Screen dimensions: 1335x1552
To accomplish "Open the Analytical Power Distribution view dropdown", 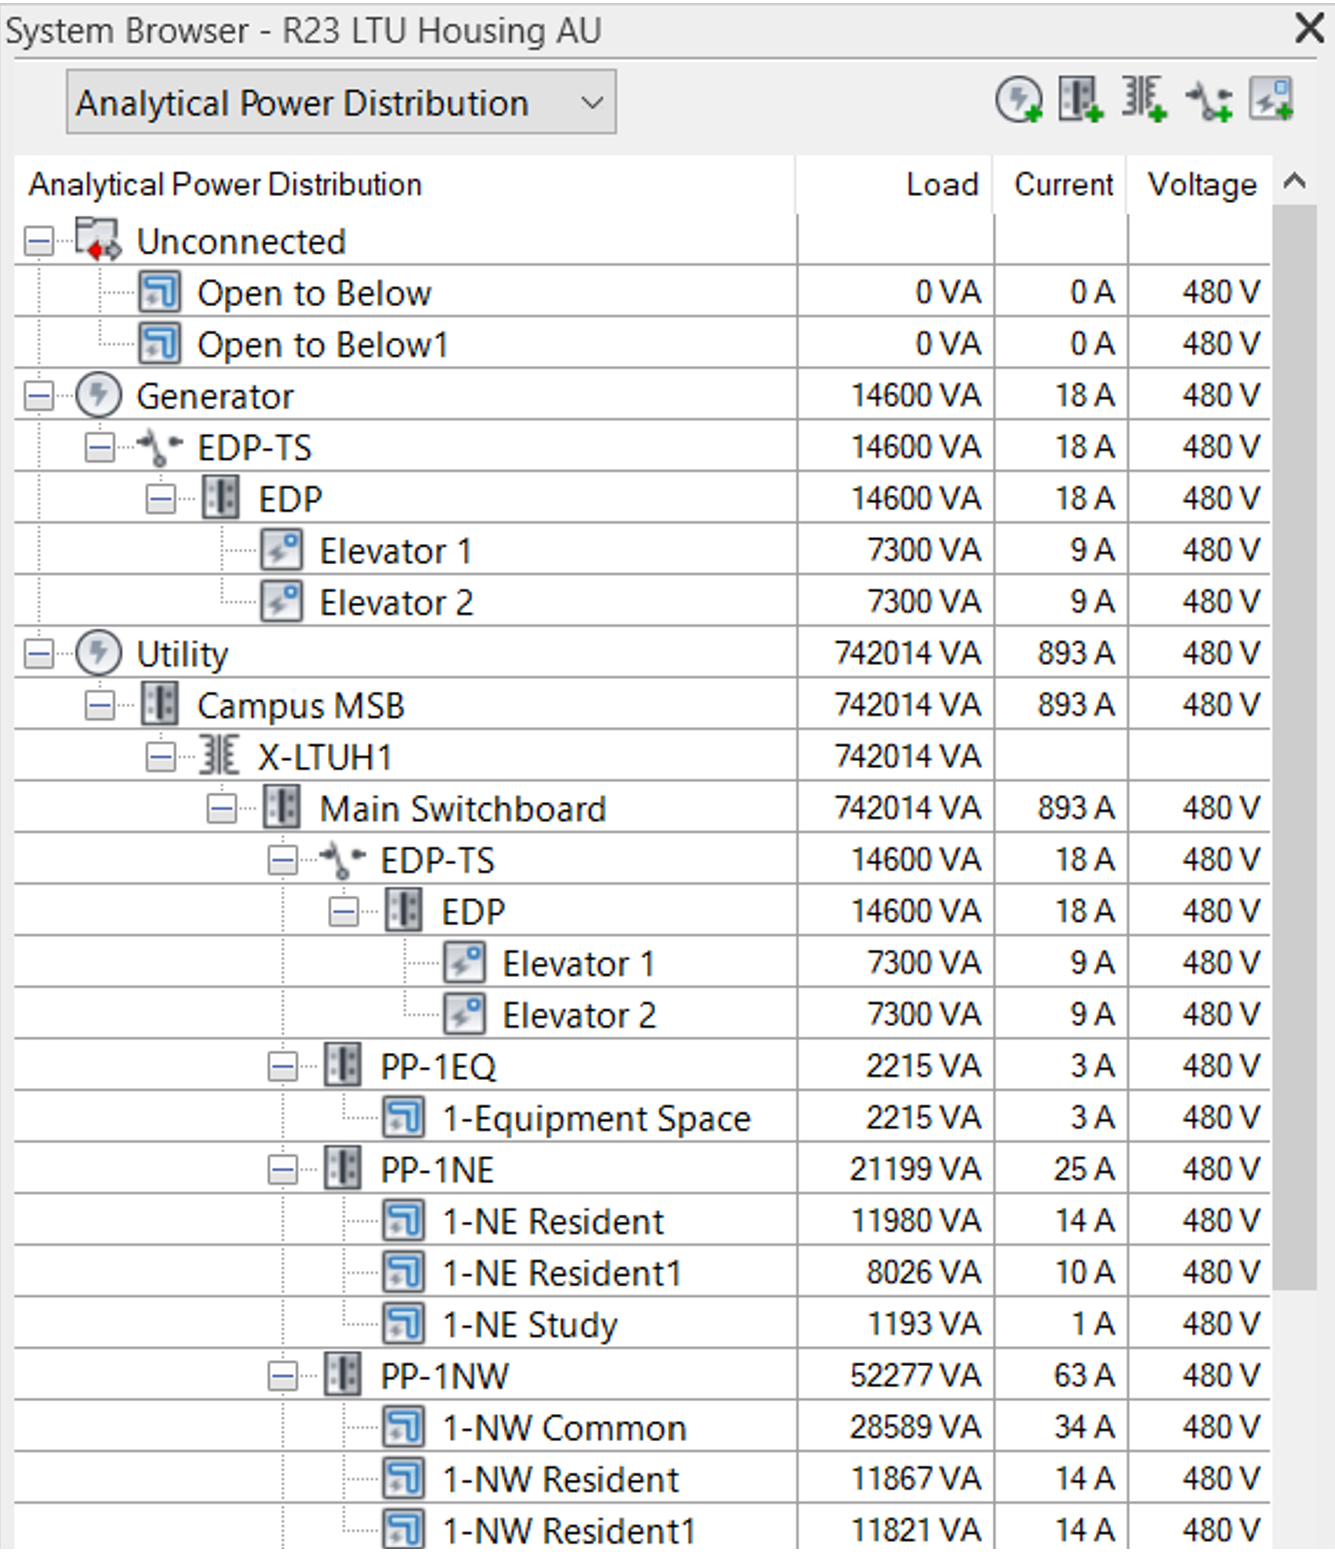I will click(x=340, y=102).
